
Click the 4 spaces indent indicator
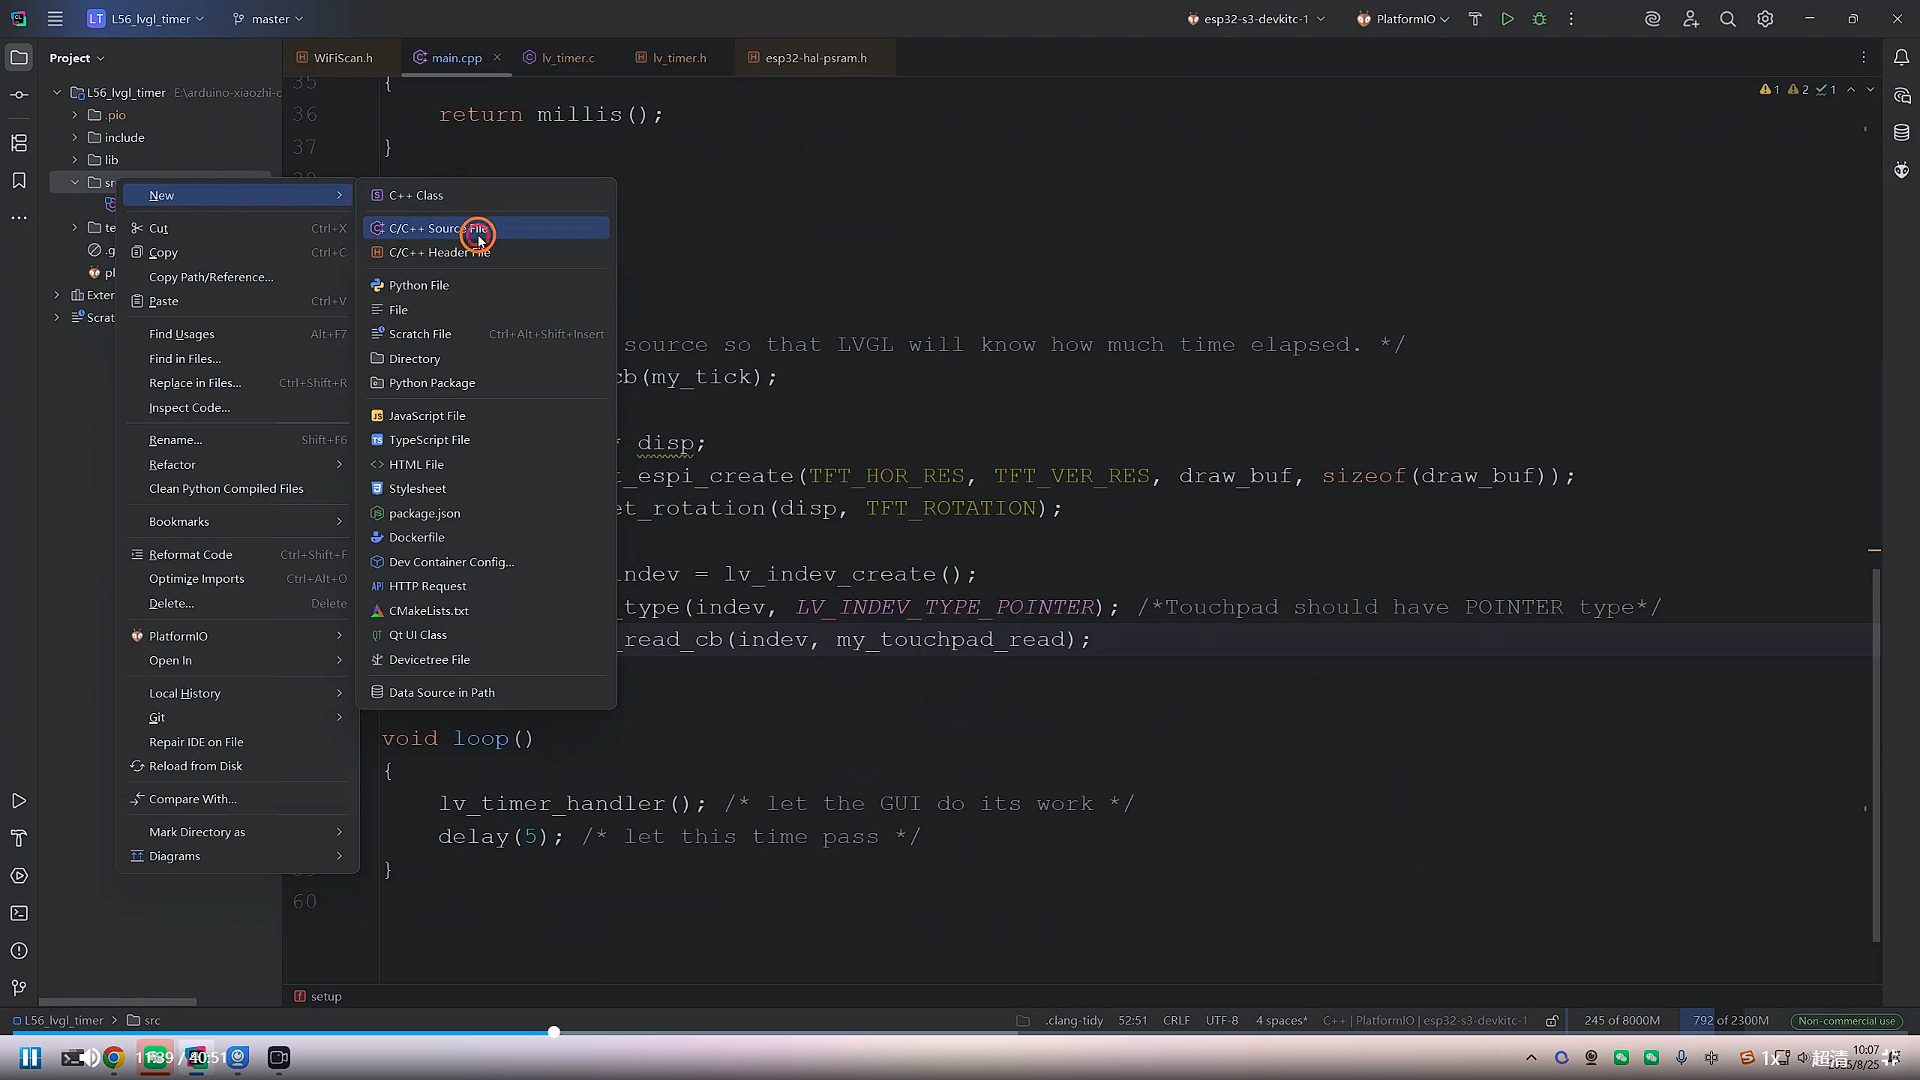(1281, 1021)
